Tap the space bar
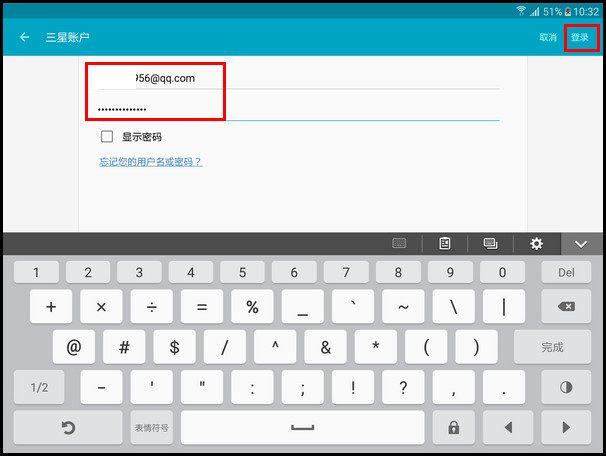Image resolution: width=606 pixels, height=456 pixels. 303,427
